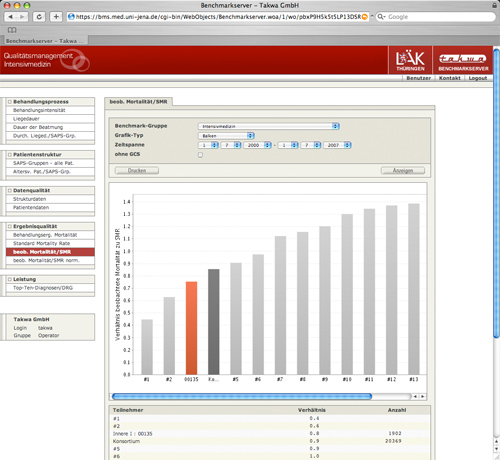Select the beob. Mortalität/SMR tab
Image resolution: width=500 pixels, height=460 pixels.
[138, 102]
